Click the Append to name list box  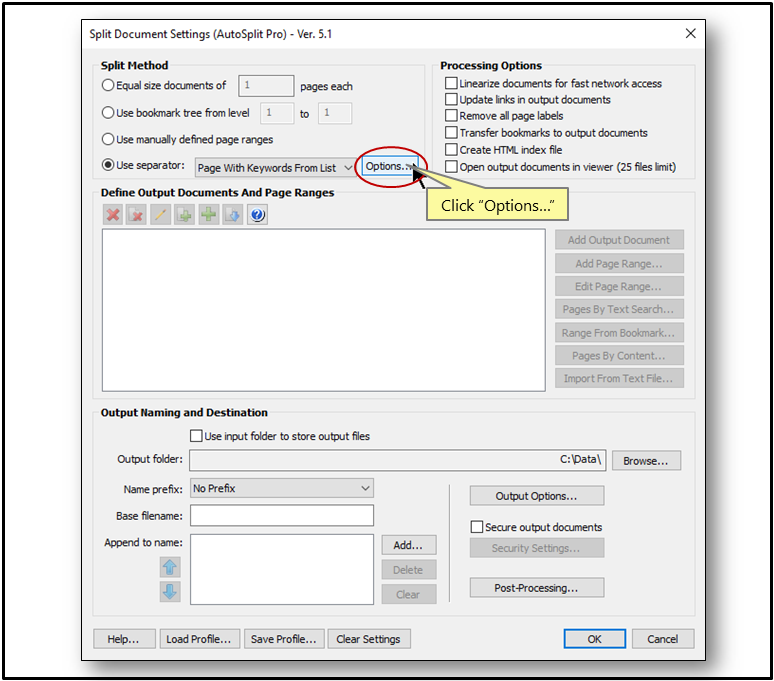[282, 569]
